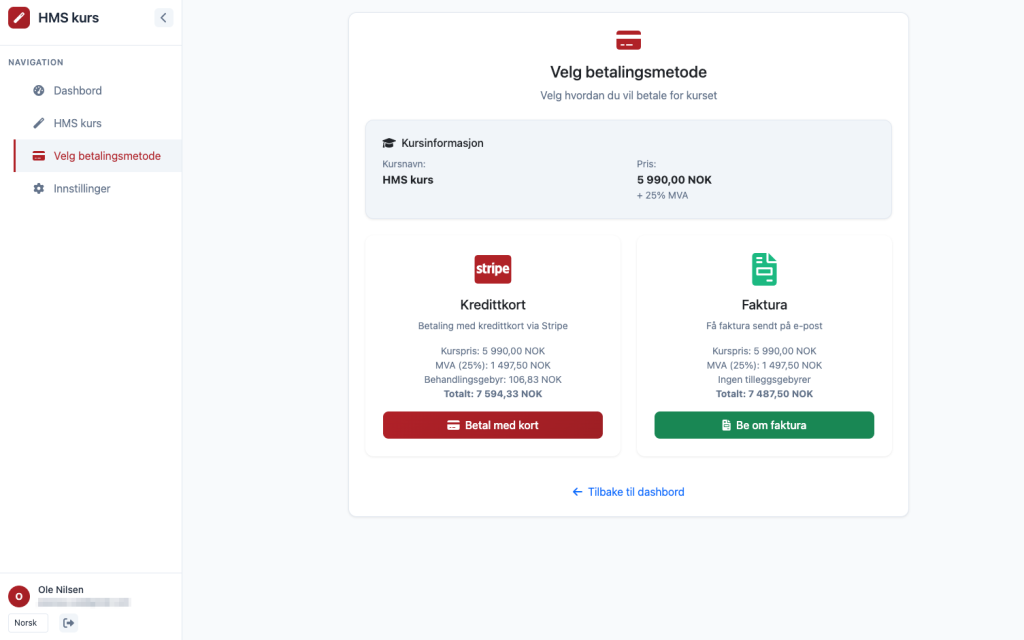Click the Ole Nilsen user avatar

pyautogui.click(x=19, y=596)
